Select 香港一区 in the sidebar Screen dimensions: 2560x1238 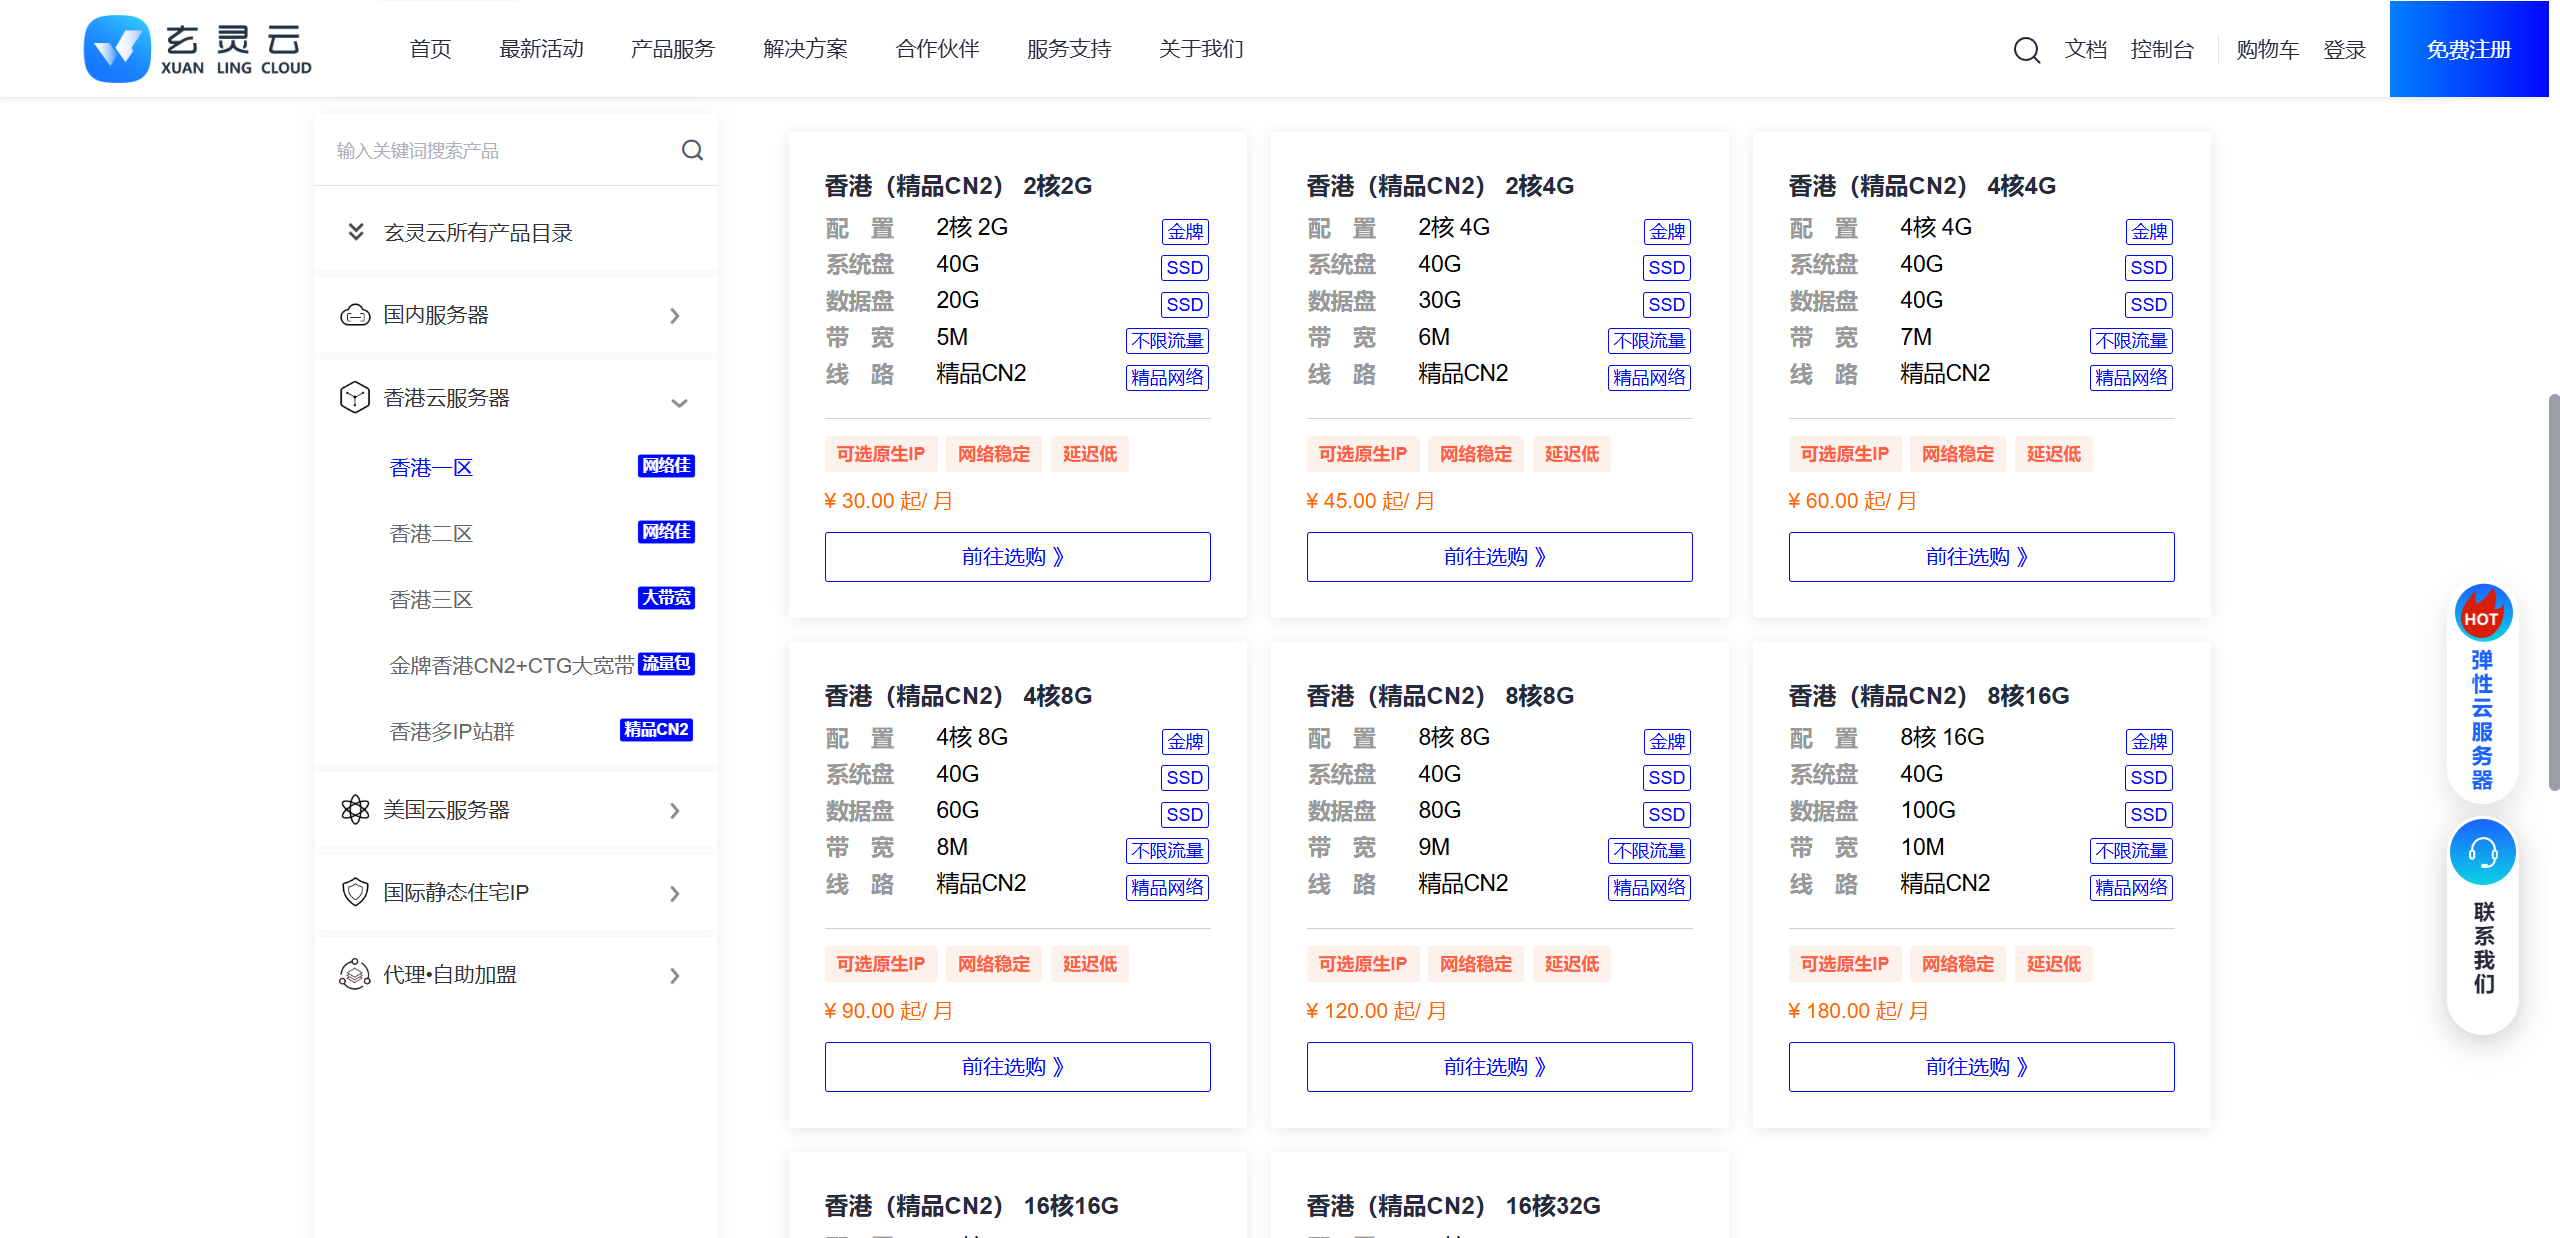tap(431, 467)
